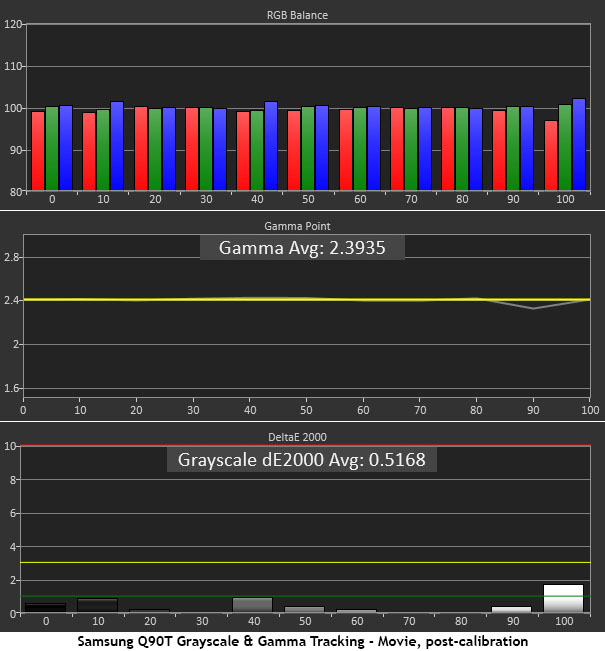This screenshot has width=605, height=651.
Task: Click the Gamma Point chart title
Action: tap(302, 227)
